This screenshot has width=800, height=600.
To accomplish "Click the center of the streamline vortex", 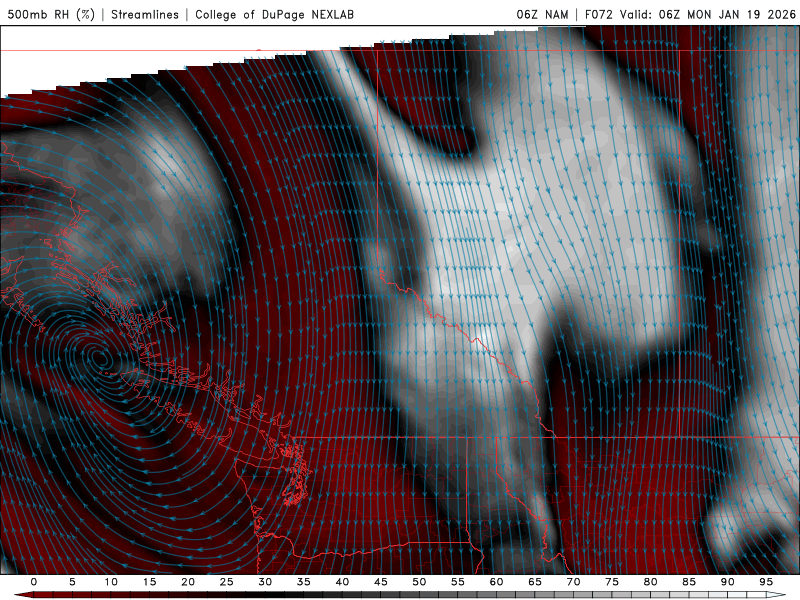I will tap(103, 359).
